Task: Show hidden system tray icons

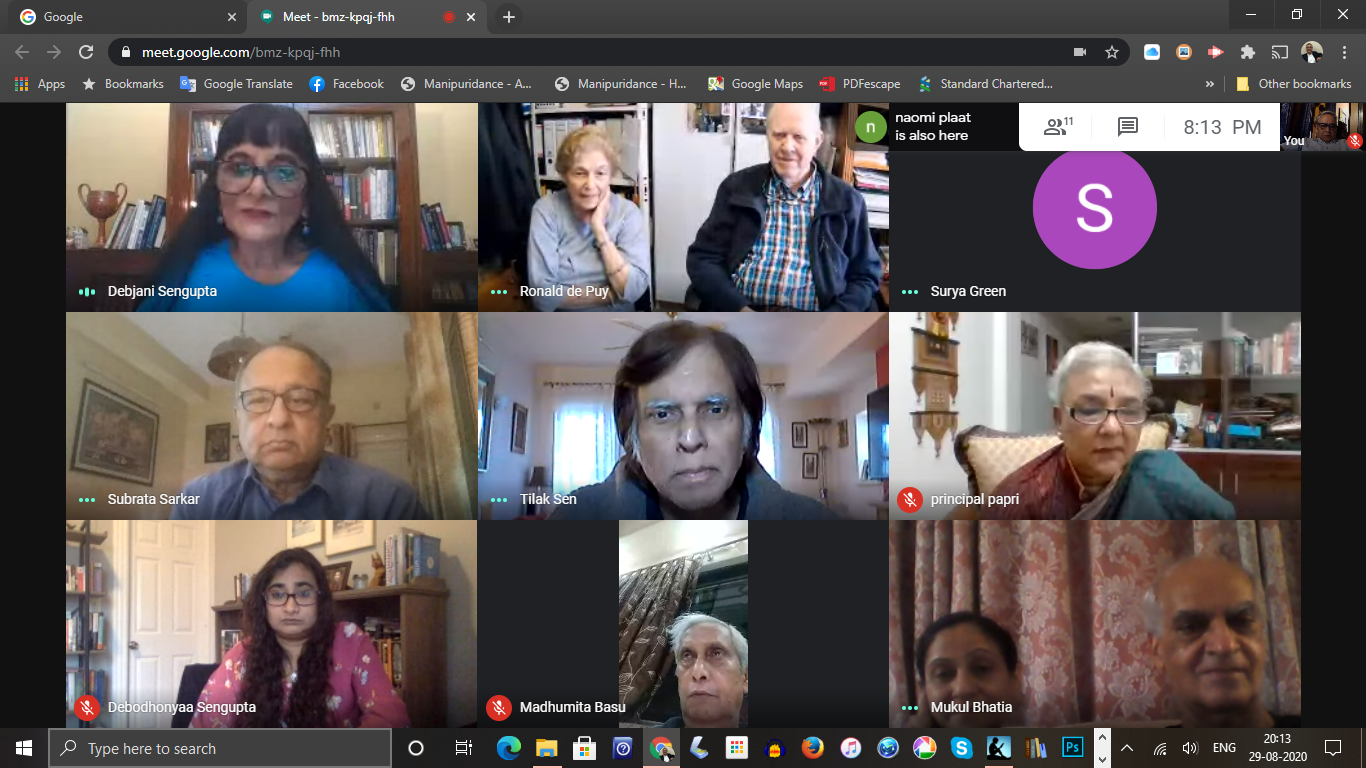Action: point(1127,748)
